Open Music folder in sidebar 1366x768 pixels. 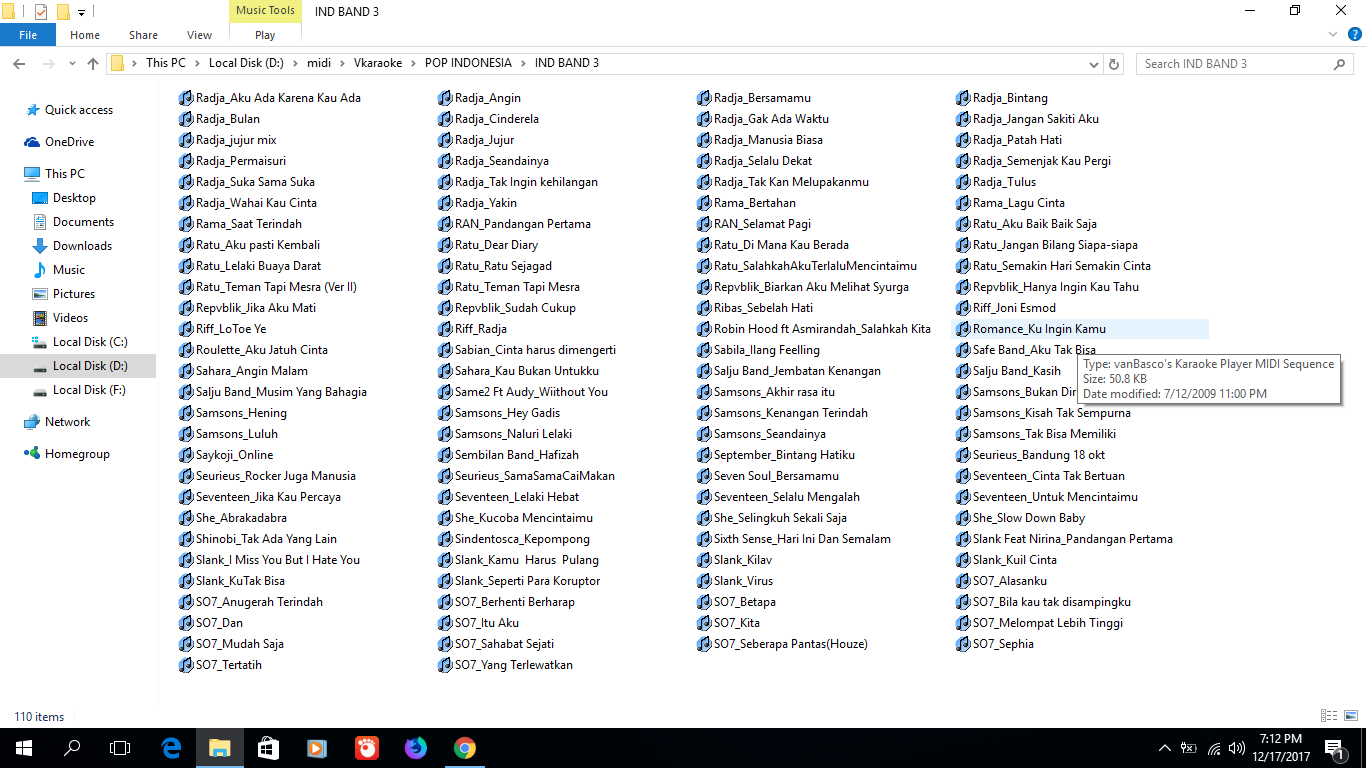(x=69, y=270)
